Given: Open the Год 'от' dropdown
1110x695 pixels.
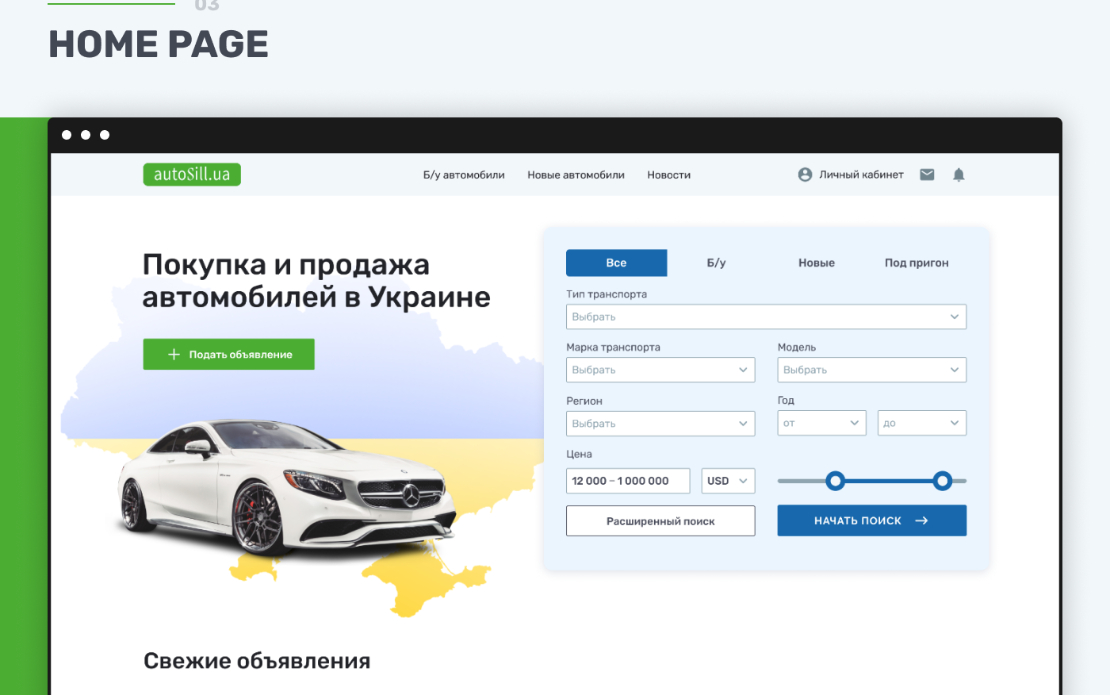Looking at the screenshot, I should coord(821,423).
